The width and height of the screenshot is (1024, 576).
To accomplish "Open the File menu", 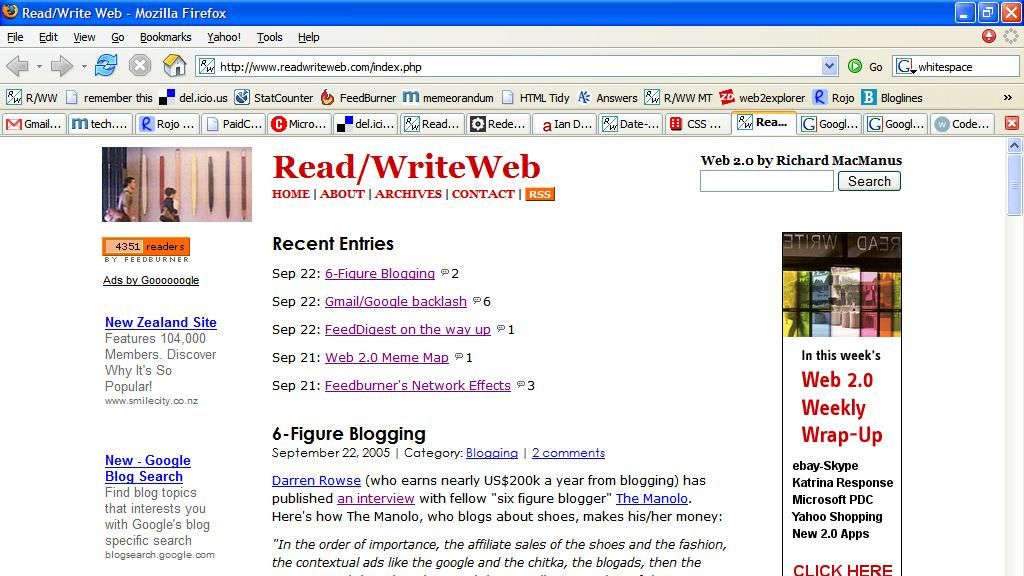I will click(x=15, y=37).
